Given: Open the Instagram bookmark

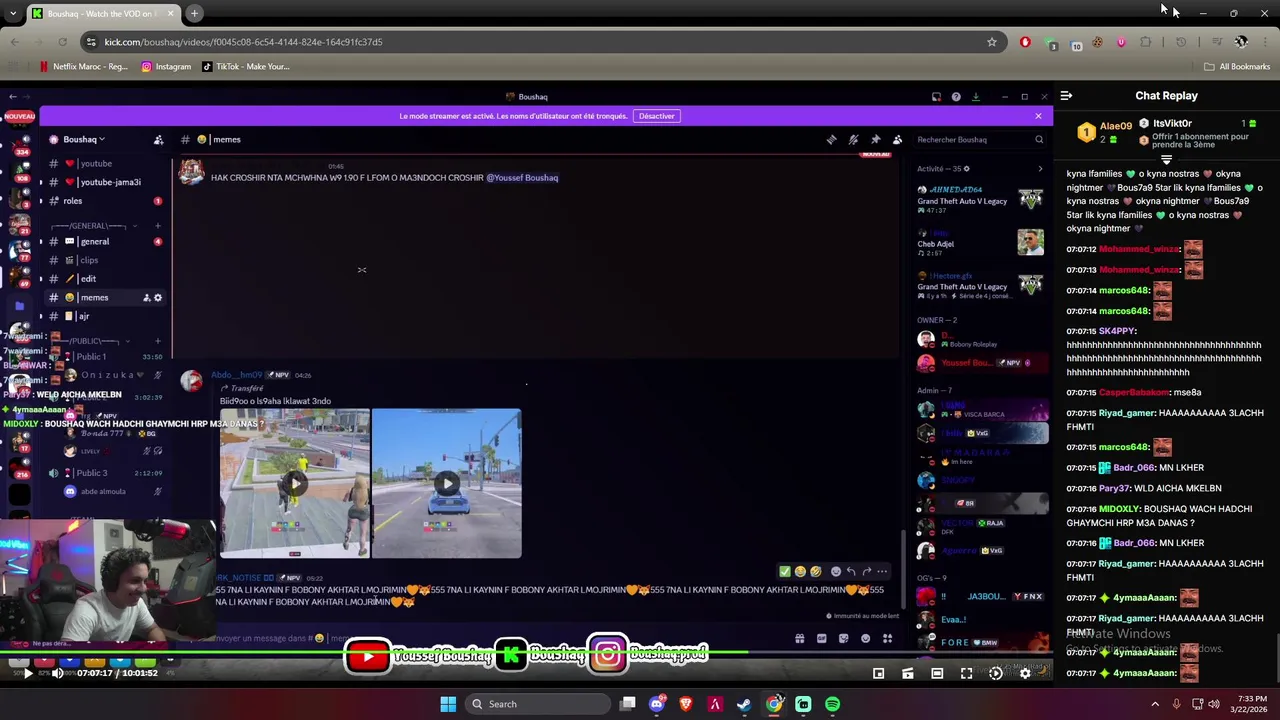Looking at the screenshot, I should [x=166, y=67].
